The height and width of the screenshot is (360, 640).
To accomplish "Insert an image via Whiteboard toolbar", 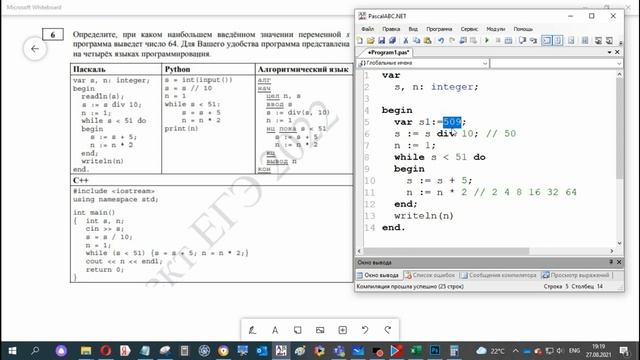I will click(x=320, y=330).
